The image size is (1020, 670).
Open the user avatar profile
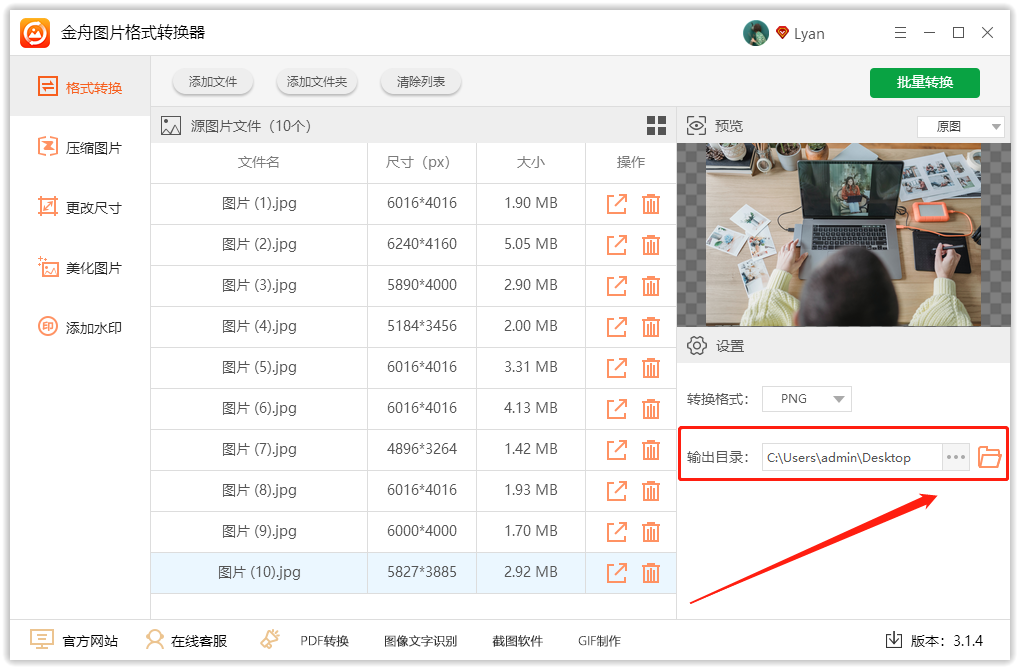click(756, 33)
